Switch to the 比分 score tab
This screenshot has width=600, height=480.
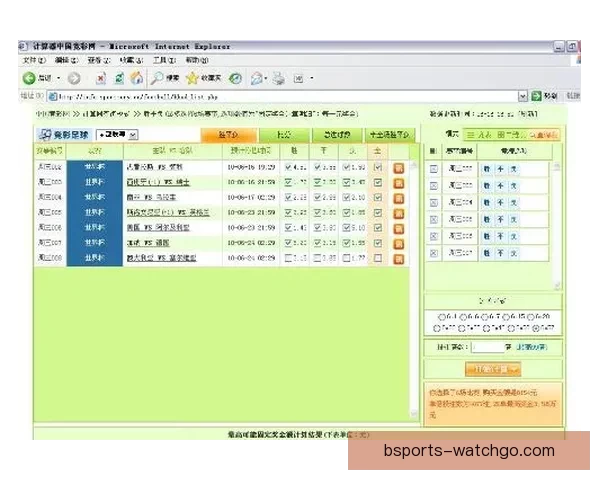284,135
